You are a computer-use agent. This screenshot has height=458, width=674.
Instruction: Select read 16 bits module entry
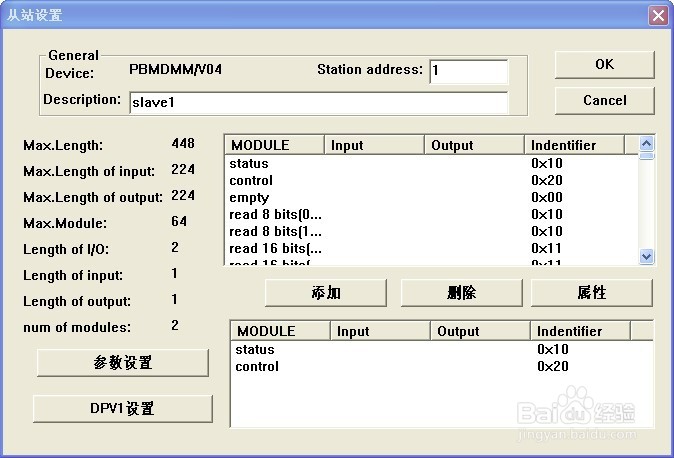tap(431, 248)
